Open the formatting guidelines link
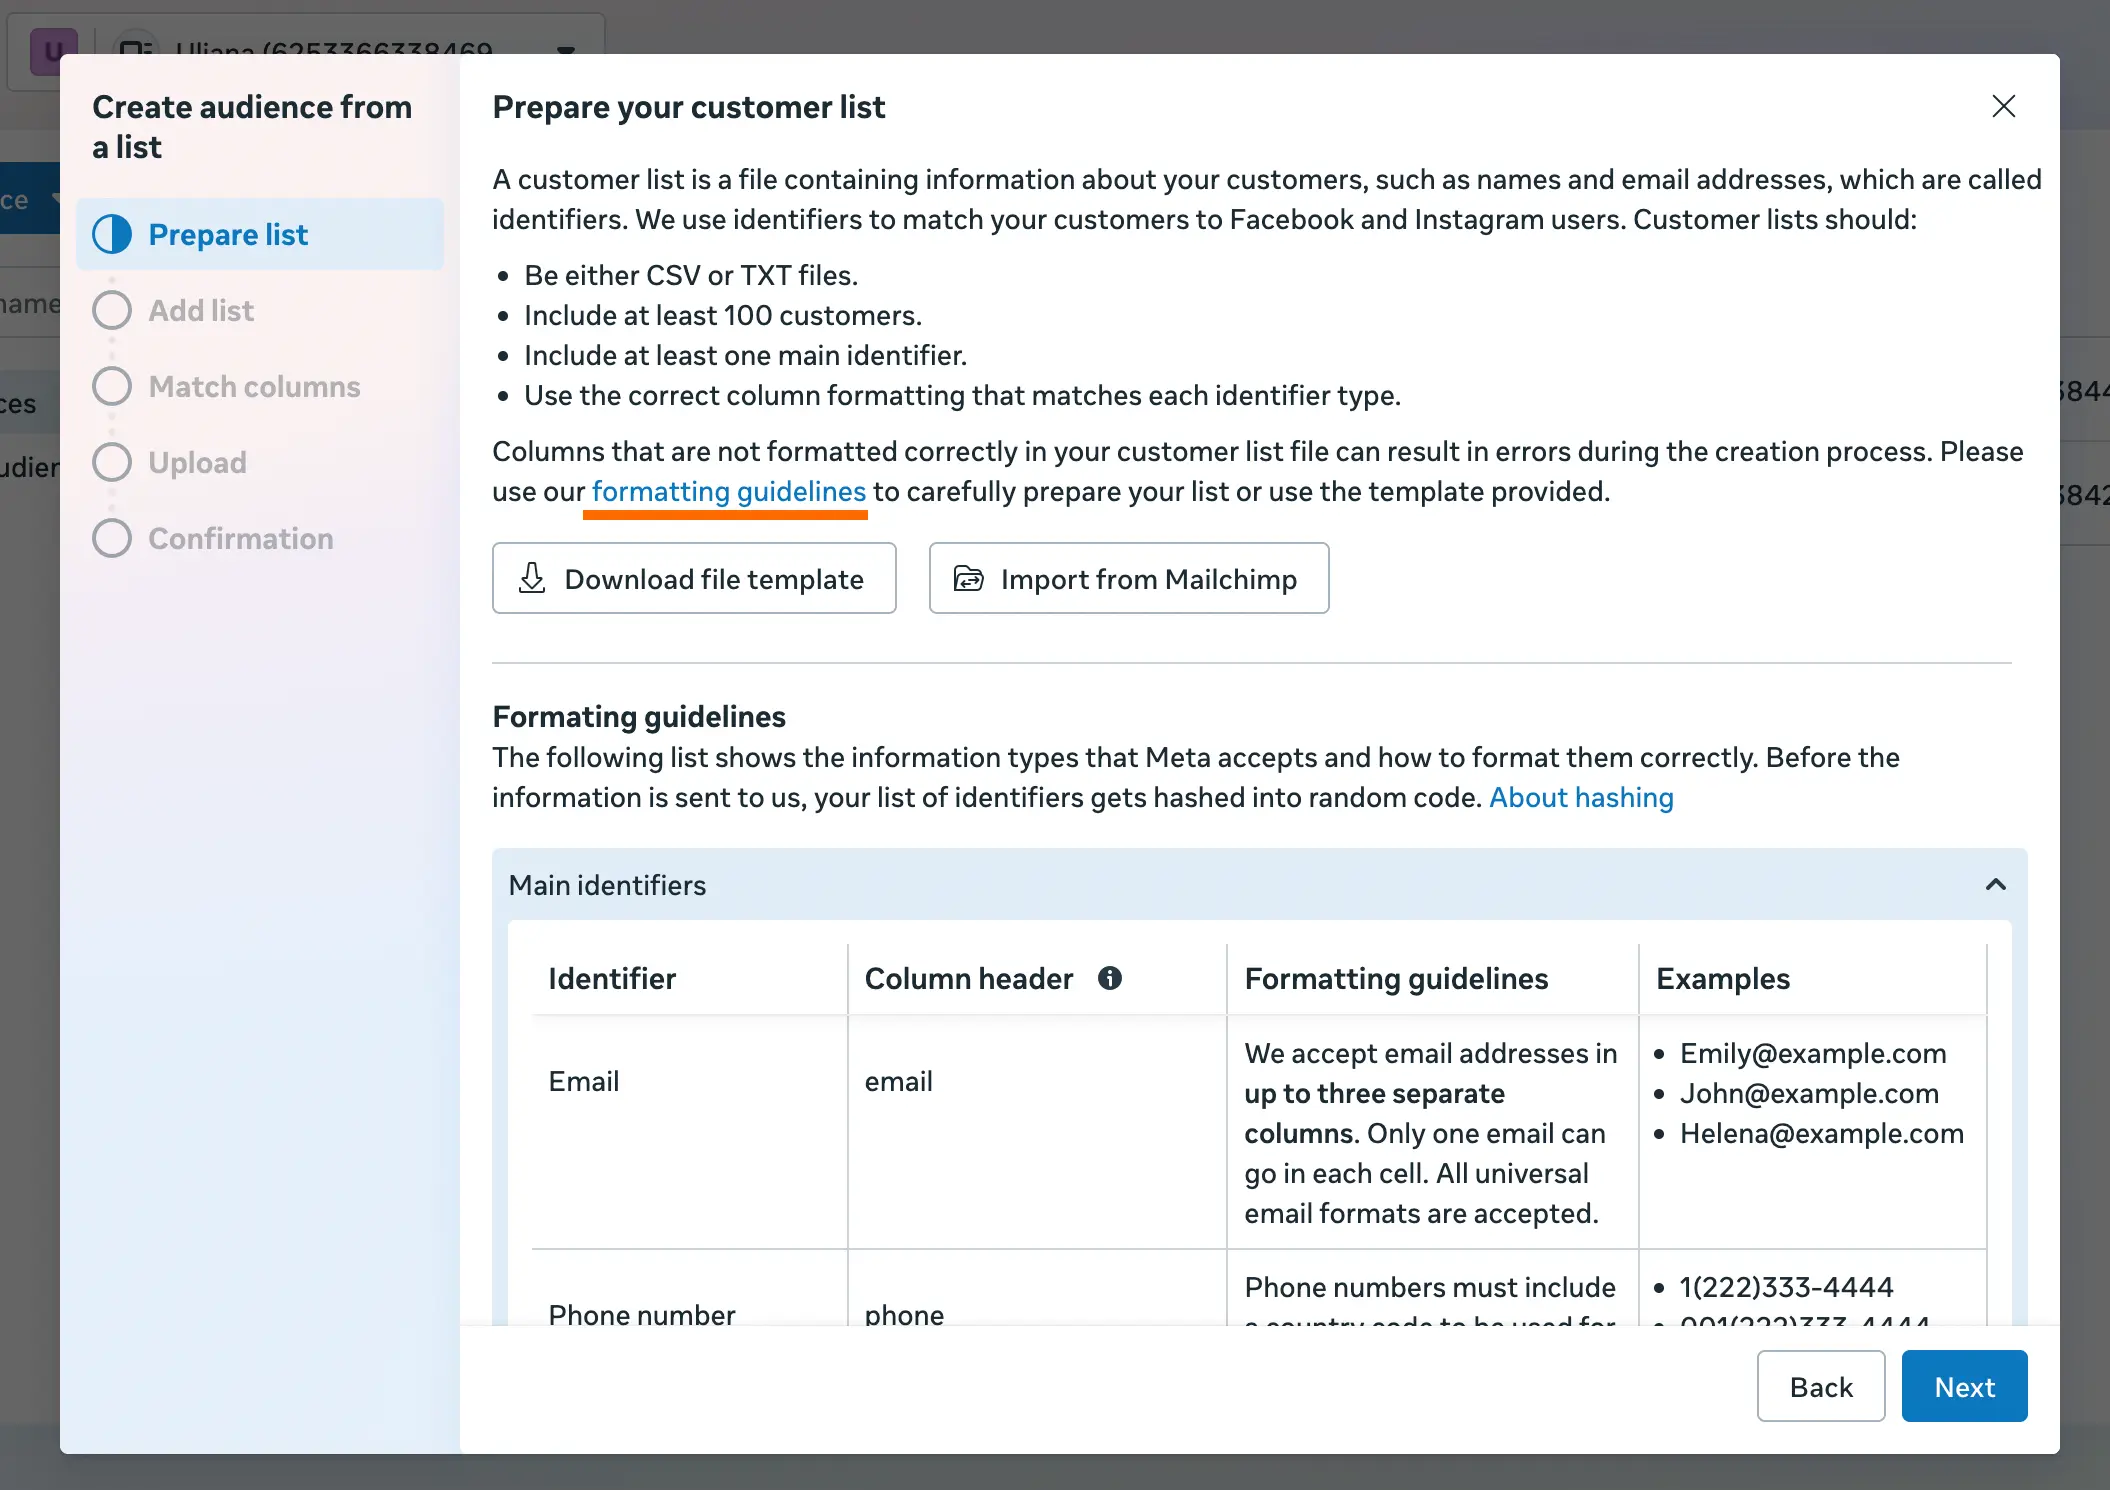 [x=726, y=491]
